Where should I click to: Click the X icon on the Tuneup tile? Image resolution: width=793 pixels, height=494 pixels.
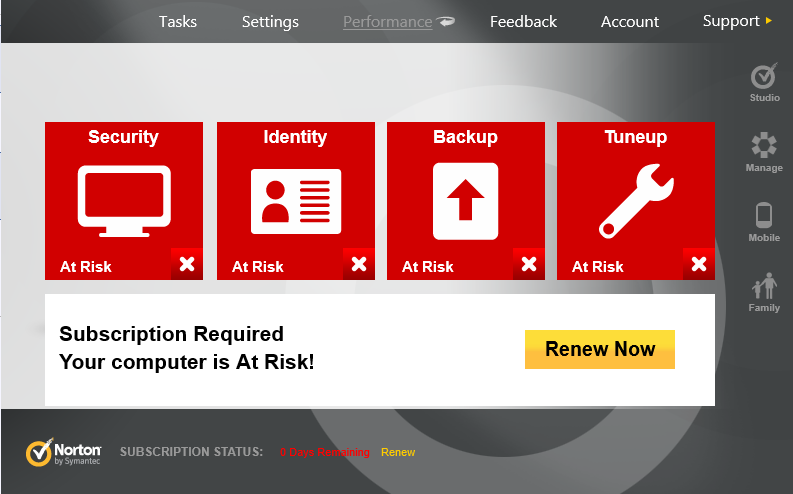(698, 264)
